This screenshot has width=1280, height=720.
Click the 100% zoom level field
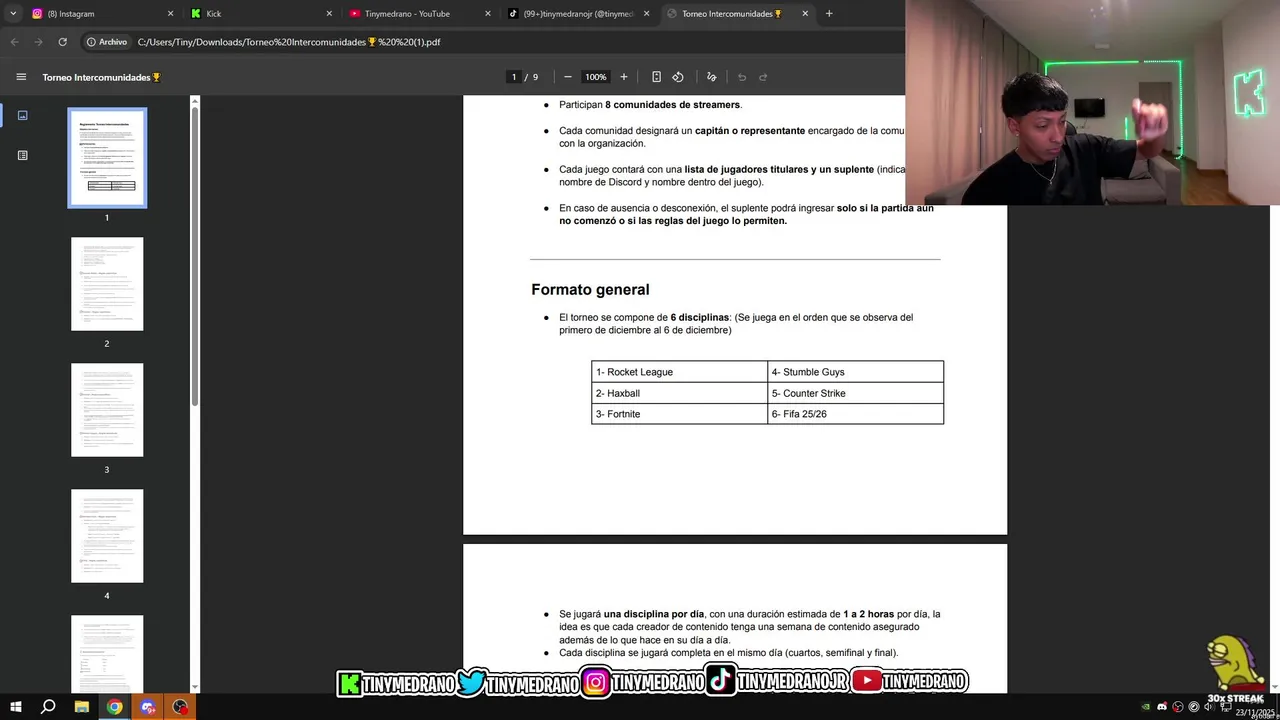[596, 77]
